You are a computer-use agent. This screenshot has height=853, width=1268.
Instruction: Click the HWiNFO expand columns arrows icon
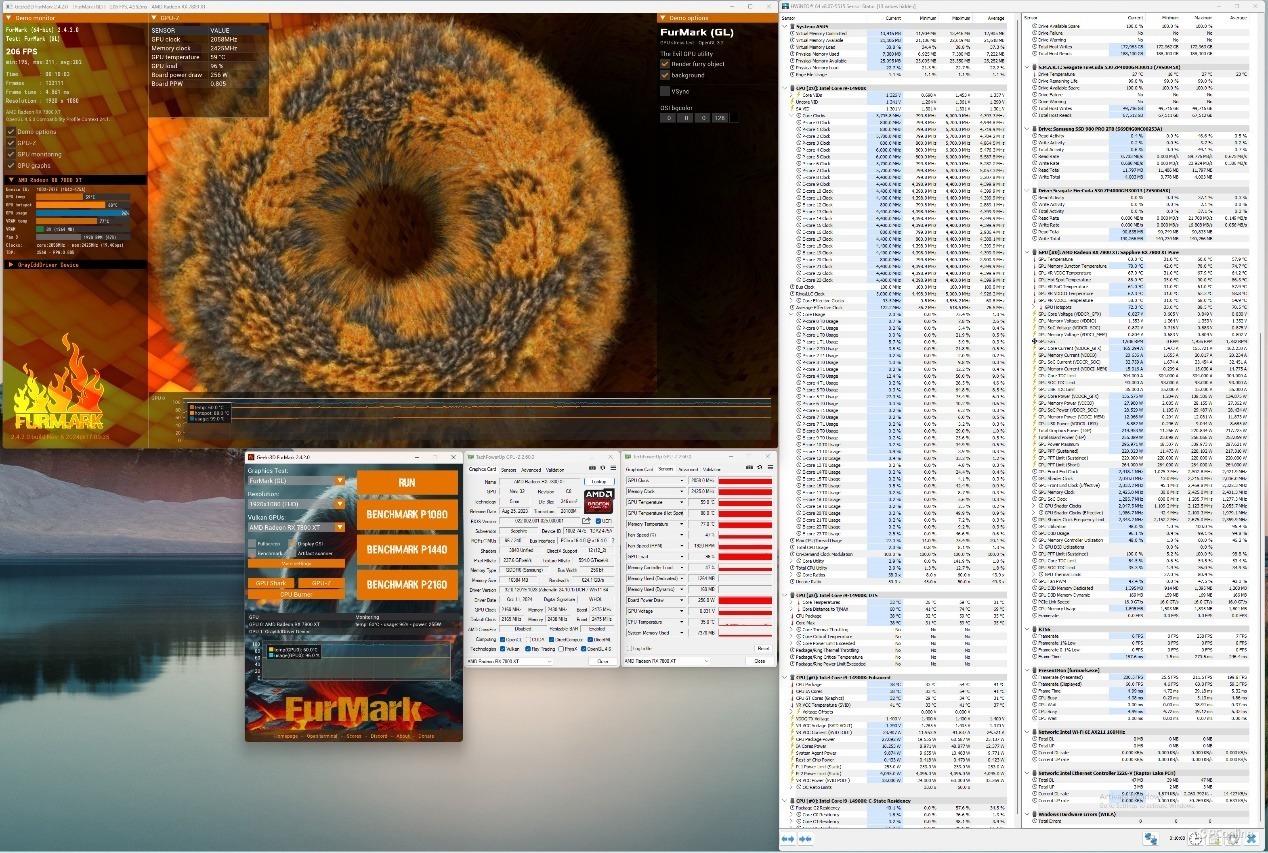point(787,838)
